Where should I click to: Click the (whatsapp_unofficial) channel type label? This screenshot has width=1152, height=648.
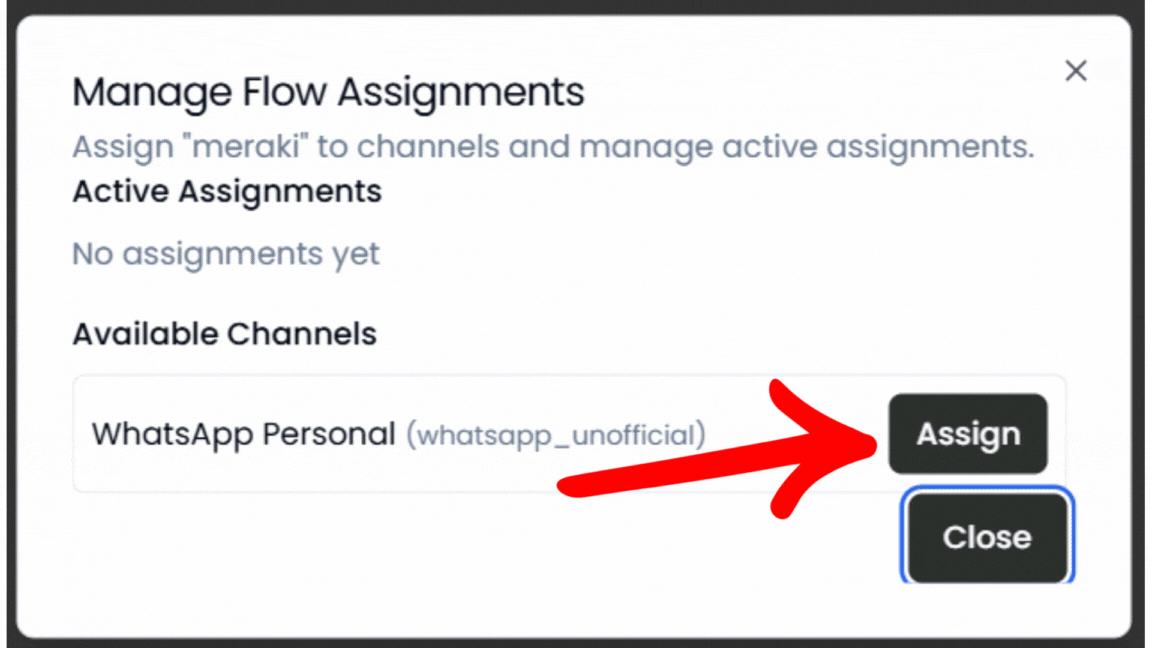coord(555,435)
